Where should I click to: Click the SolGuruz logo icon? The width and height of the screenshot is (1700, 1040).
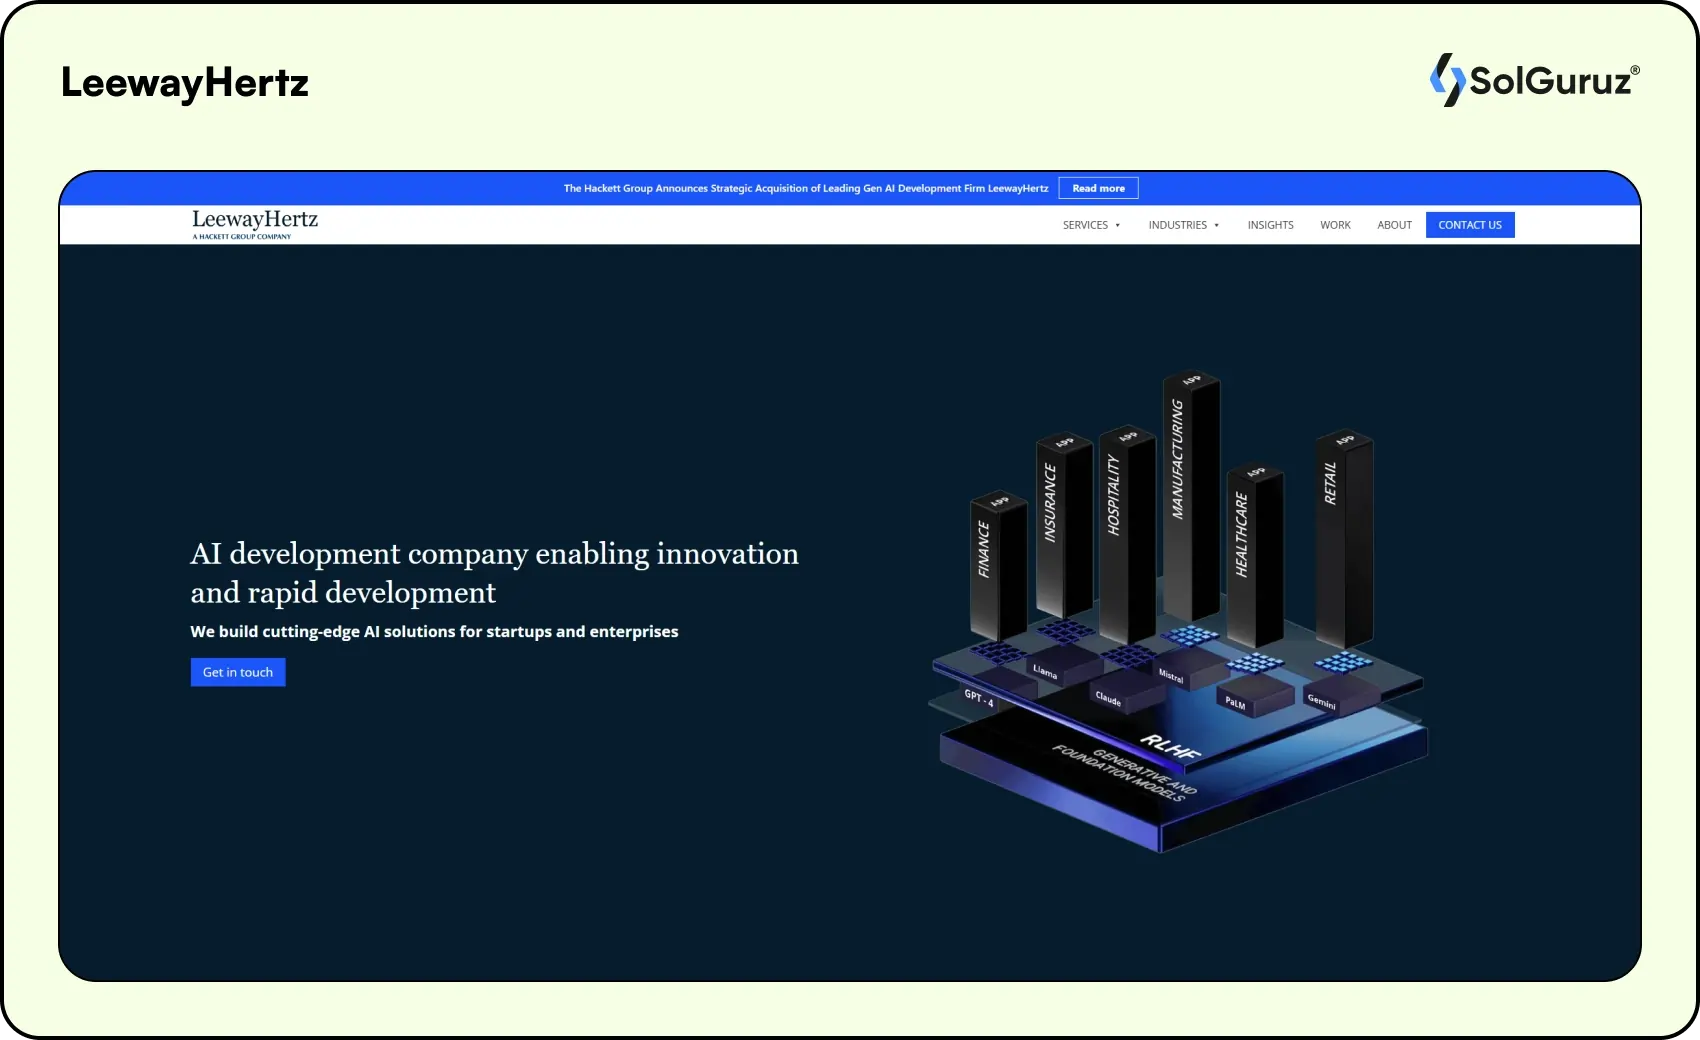point(1447,80)
